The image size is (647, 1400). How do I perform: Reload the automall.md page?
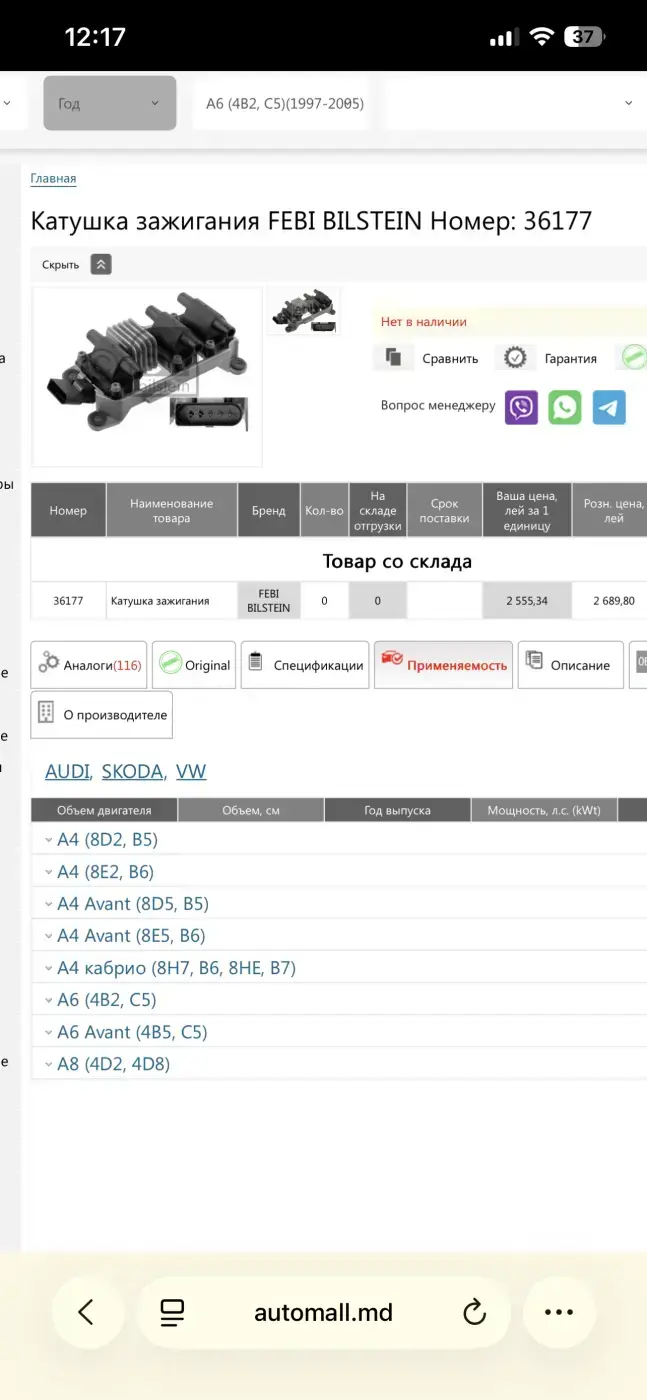point(474,1312)
